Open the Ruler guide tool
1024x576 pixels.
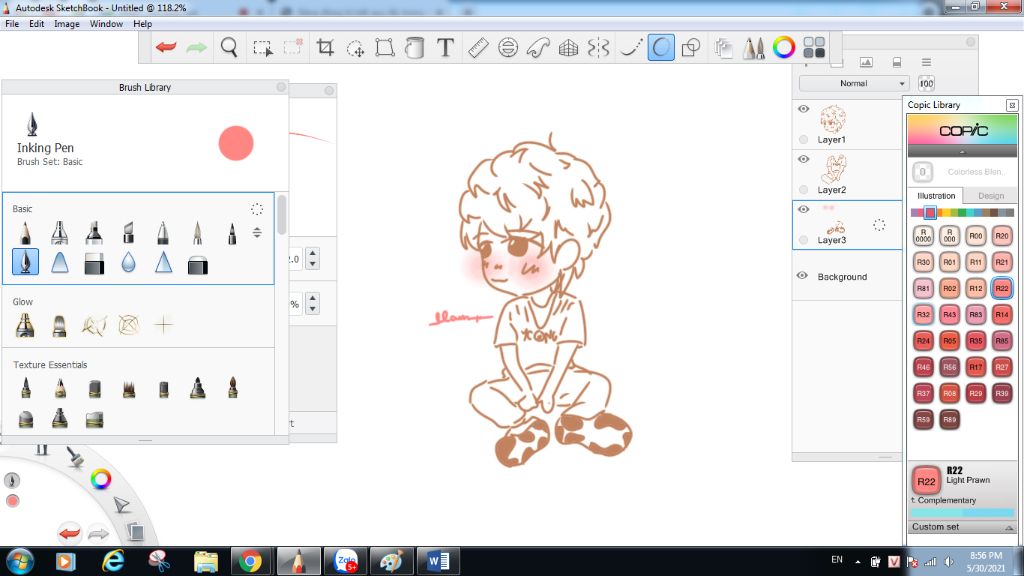478,47
